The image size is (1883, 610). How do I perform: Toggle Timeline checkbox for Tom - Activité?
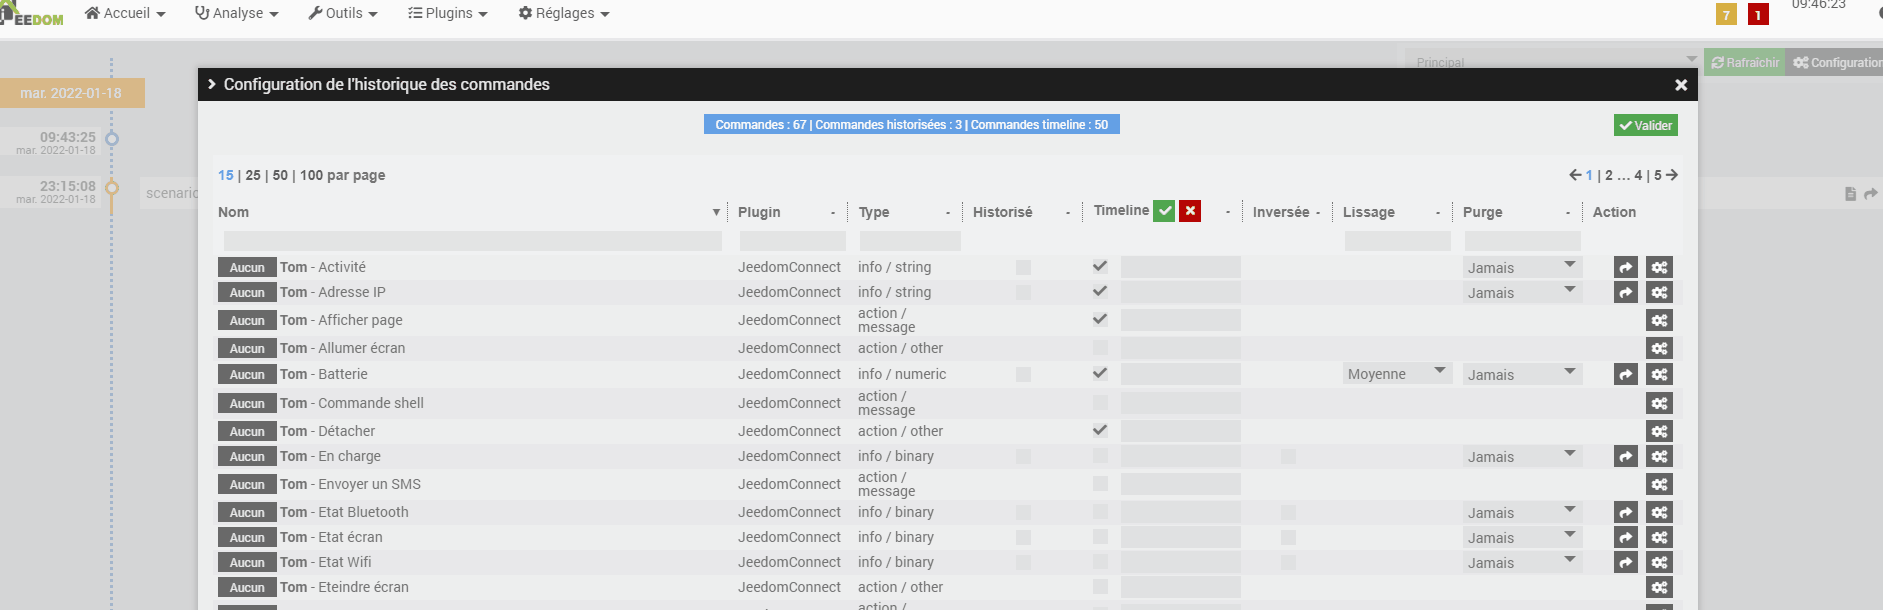click(1100, 266)
